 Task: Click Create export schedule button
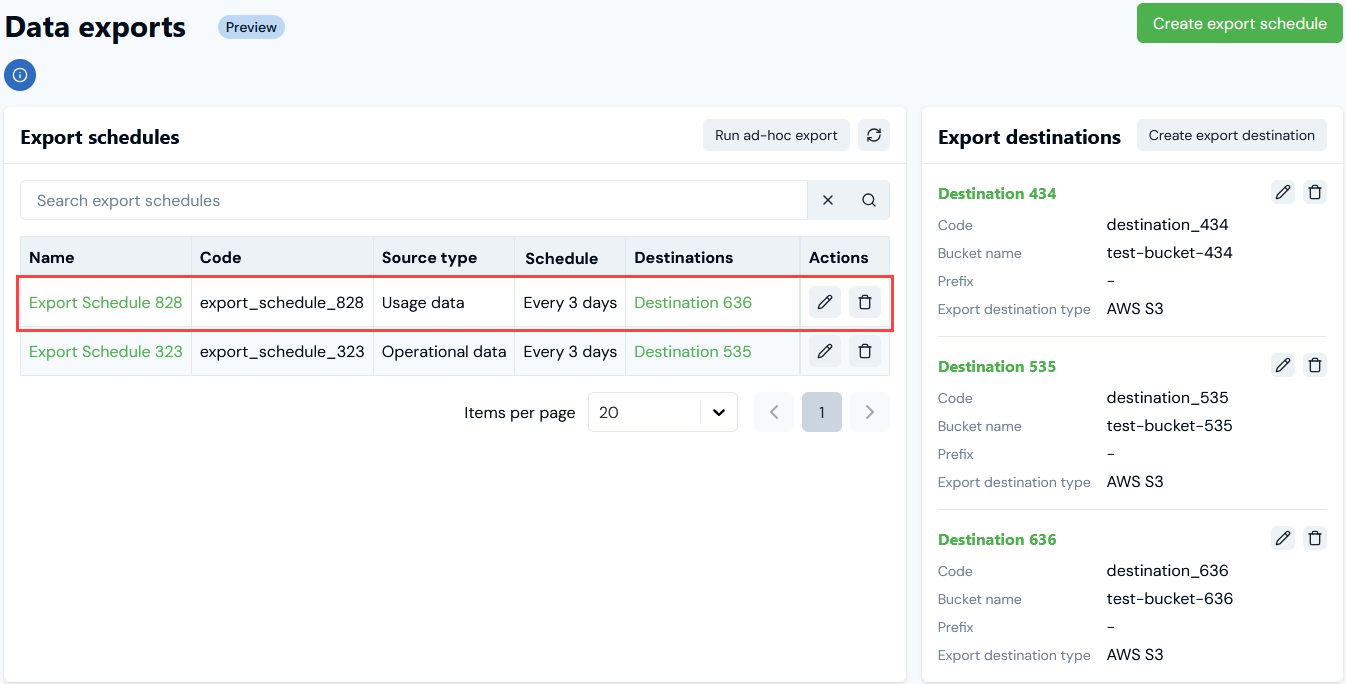(x=1239, y=24)
